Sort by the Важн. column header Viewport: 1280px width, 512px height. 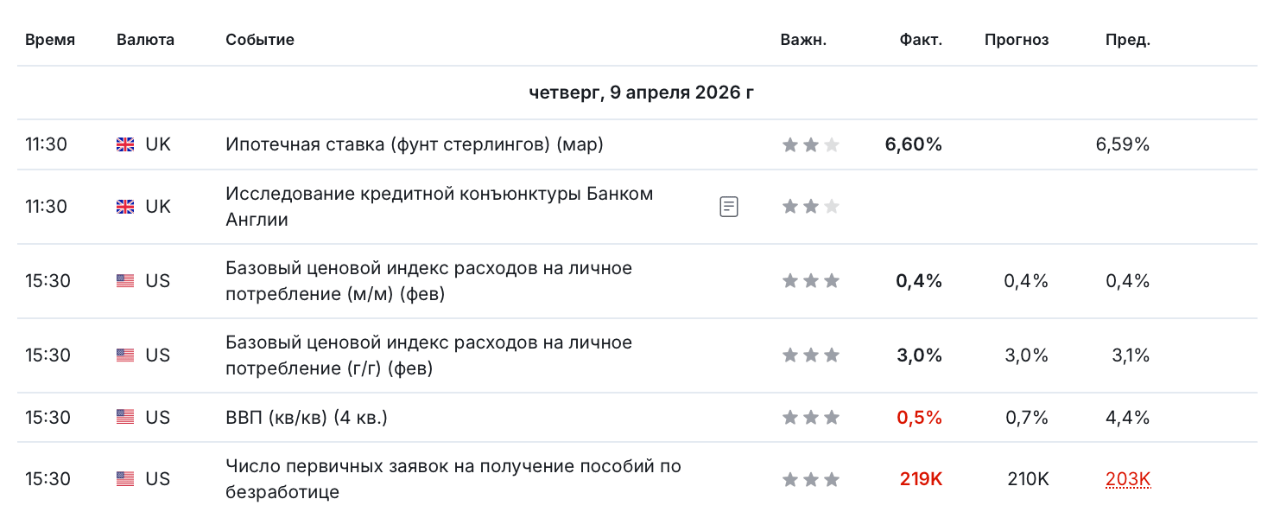point(803,40)
